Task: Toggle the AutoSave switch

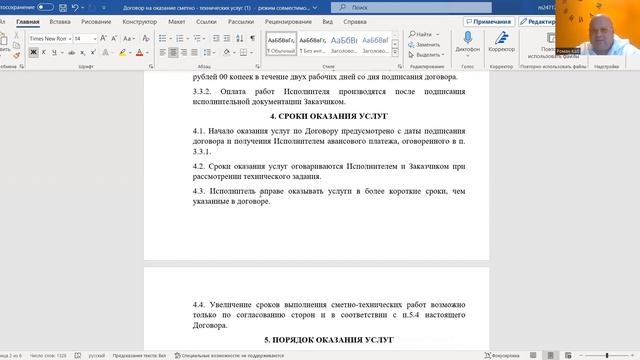Action: (45, 7)
